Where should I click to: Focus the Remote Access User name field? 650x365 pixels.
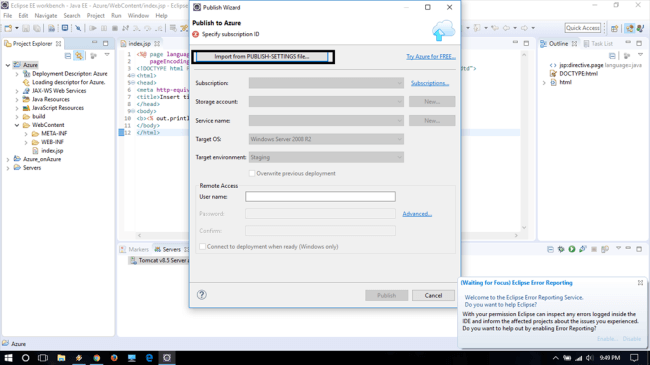pyautogui.click(x=320, y=197)
